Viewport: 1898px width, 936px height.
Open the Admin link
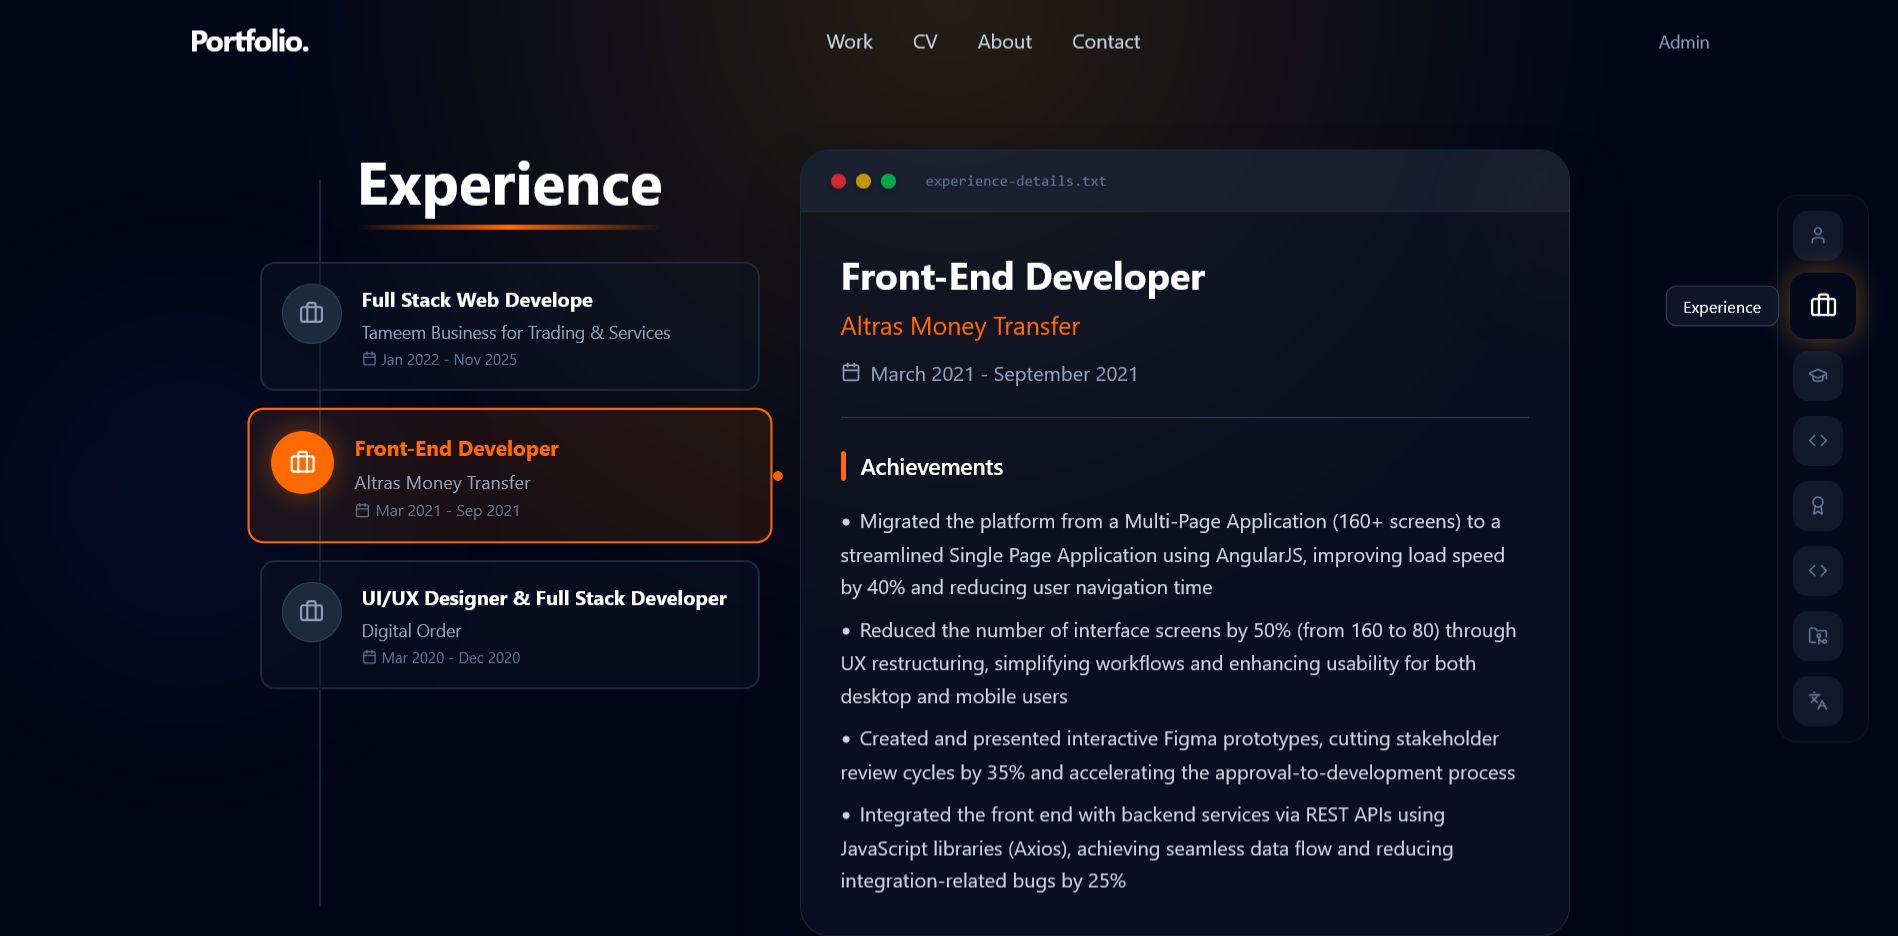pyautogui.click(x=1683, y=42)
